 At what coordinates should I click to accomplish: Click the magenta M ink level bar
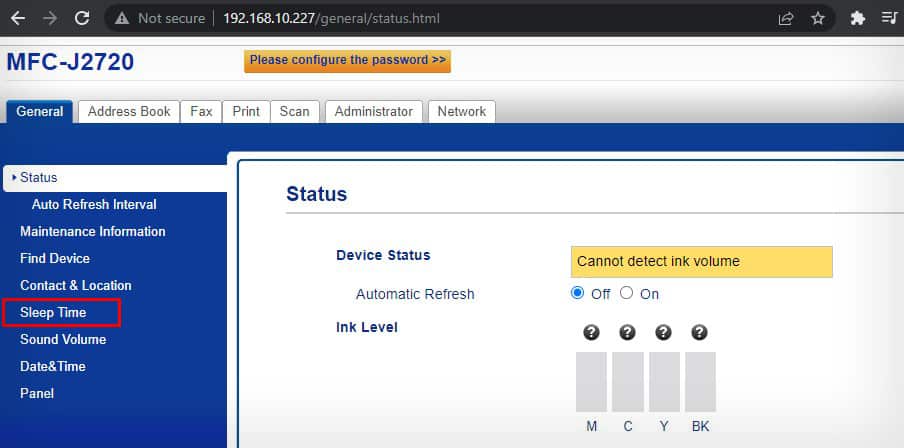click(592, 382)
